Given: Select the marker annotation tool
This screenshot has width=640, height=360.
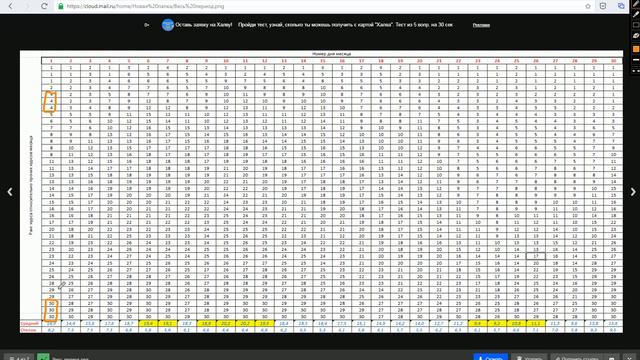Looking at the screenshot, I should click(x=636, y=14).
